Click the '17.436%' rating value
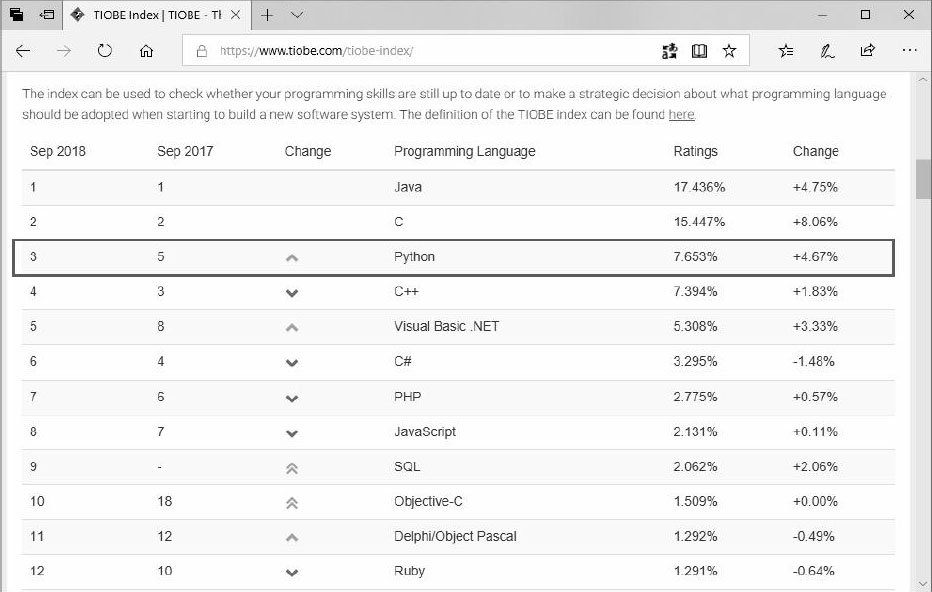Viewport: 932px width, 592px height. 699,187
